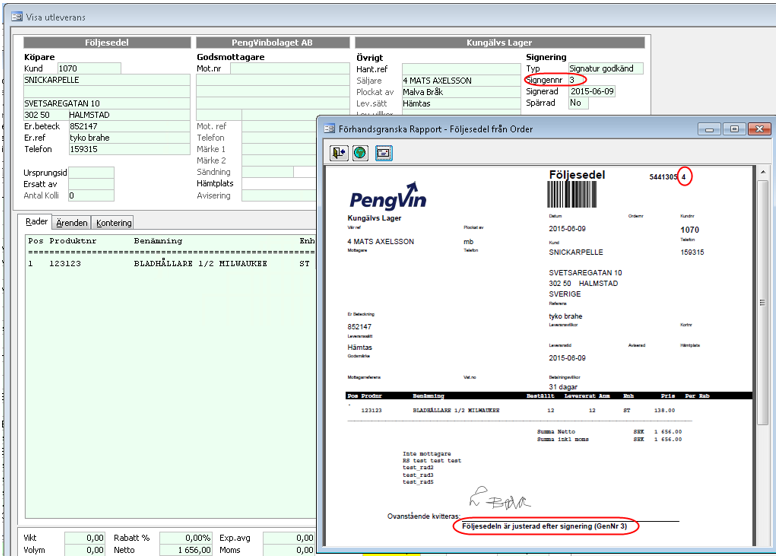The height and width of the screenshot is (557, 776).
Task: Click the Moms field
Action: 289,550
